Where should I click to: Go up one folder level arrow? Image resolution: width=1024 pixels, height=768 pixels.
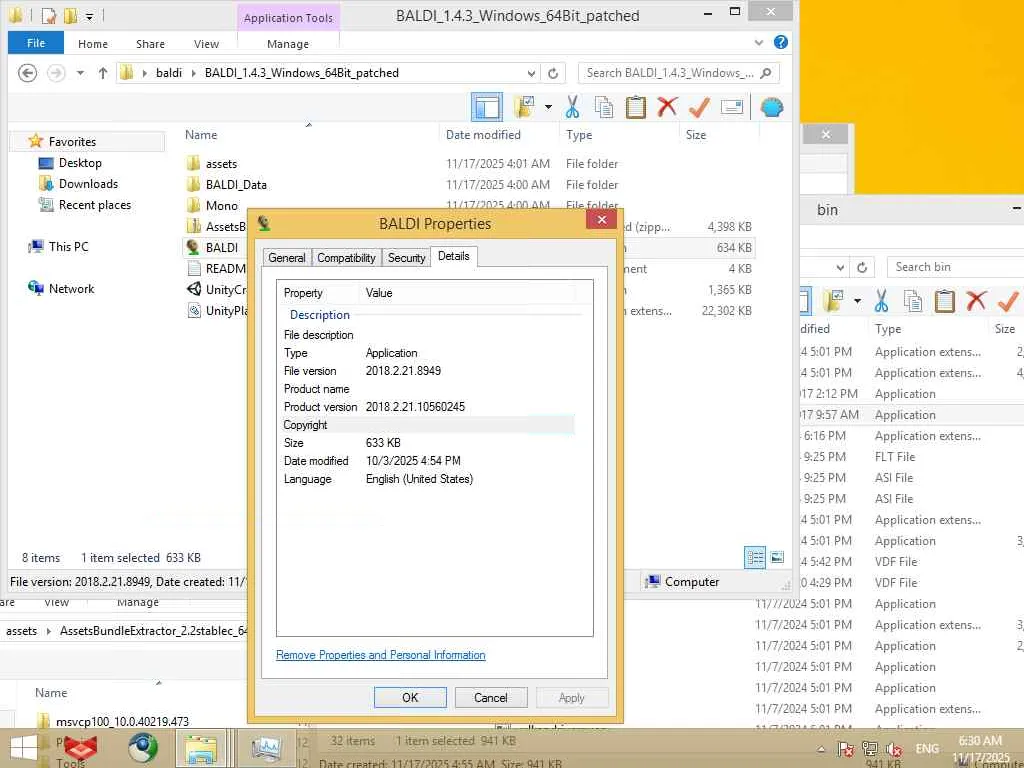pos(103,72)
